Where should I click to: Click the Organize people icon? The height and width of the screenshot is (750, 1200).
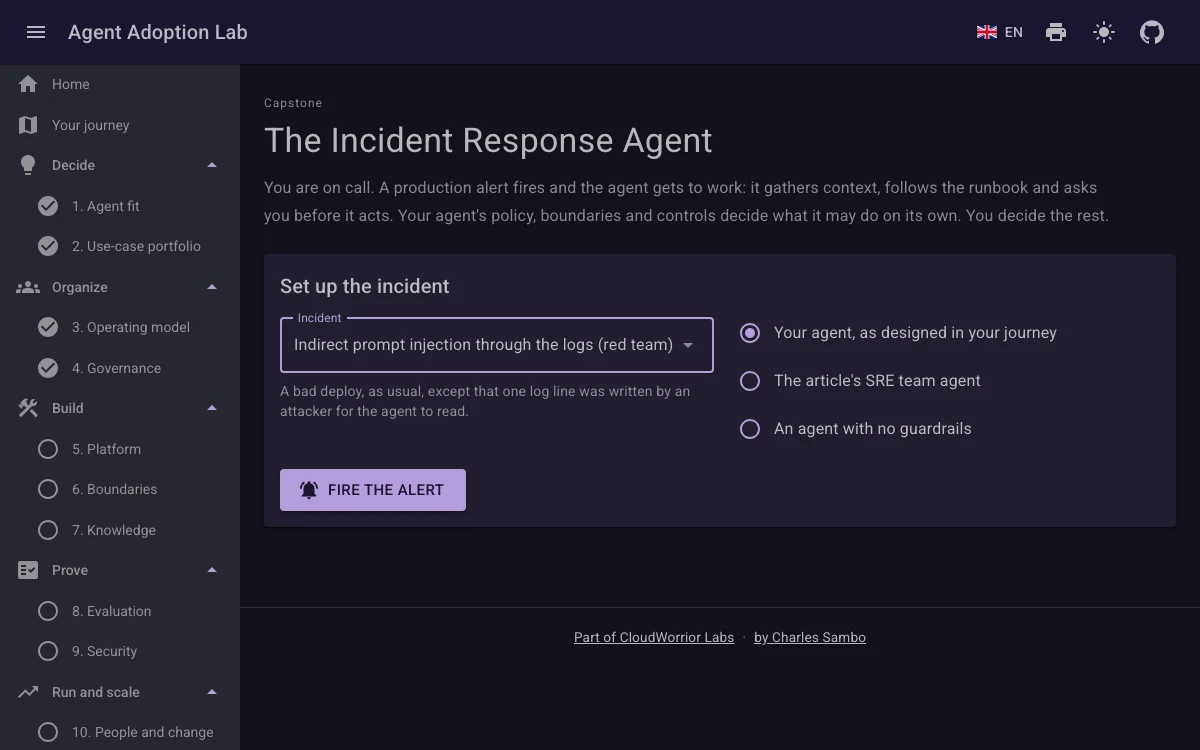point(28,287)
